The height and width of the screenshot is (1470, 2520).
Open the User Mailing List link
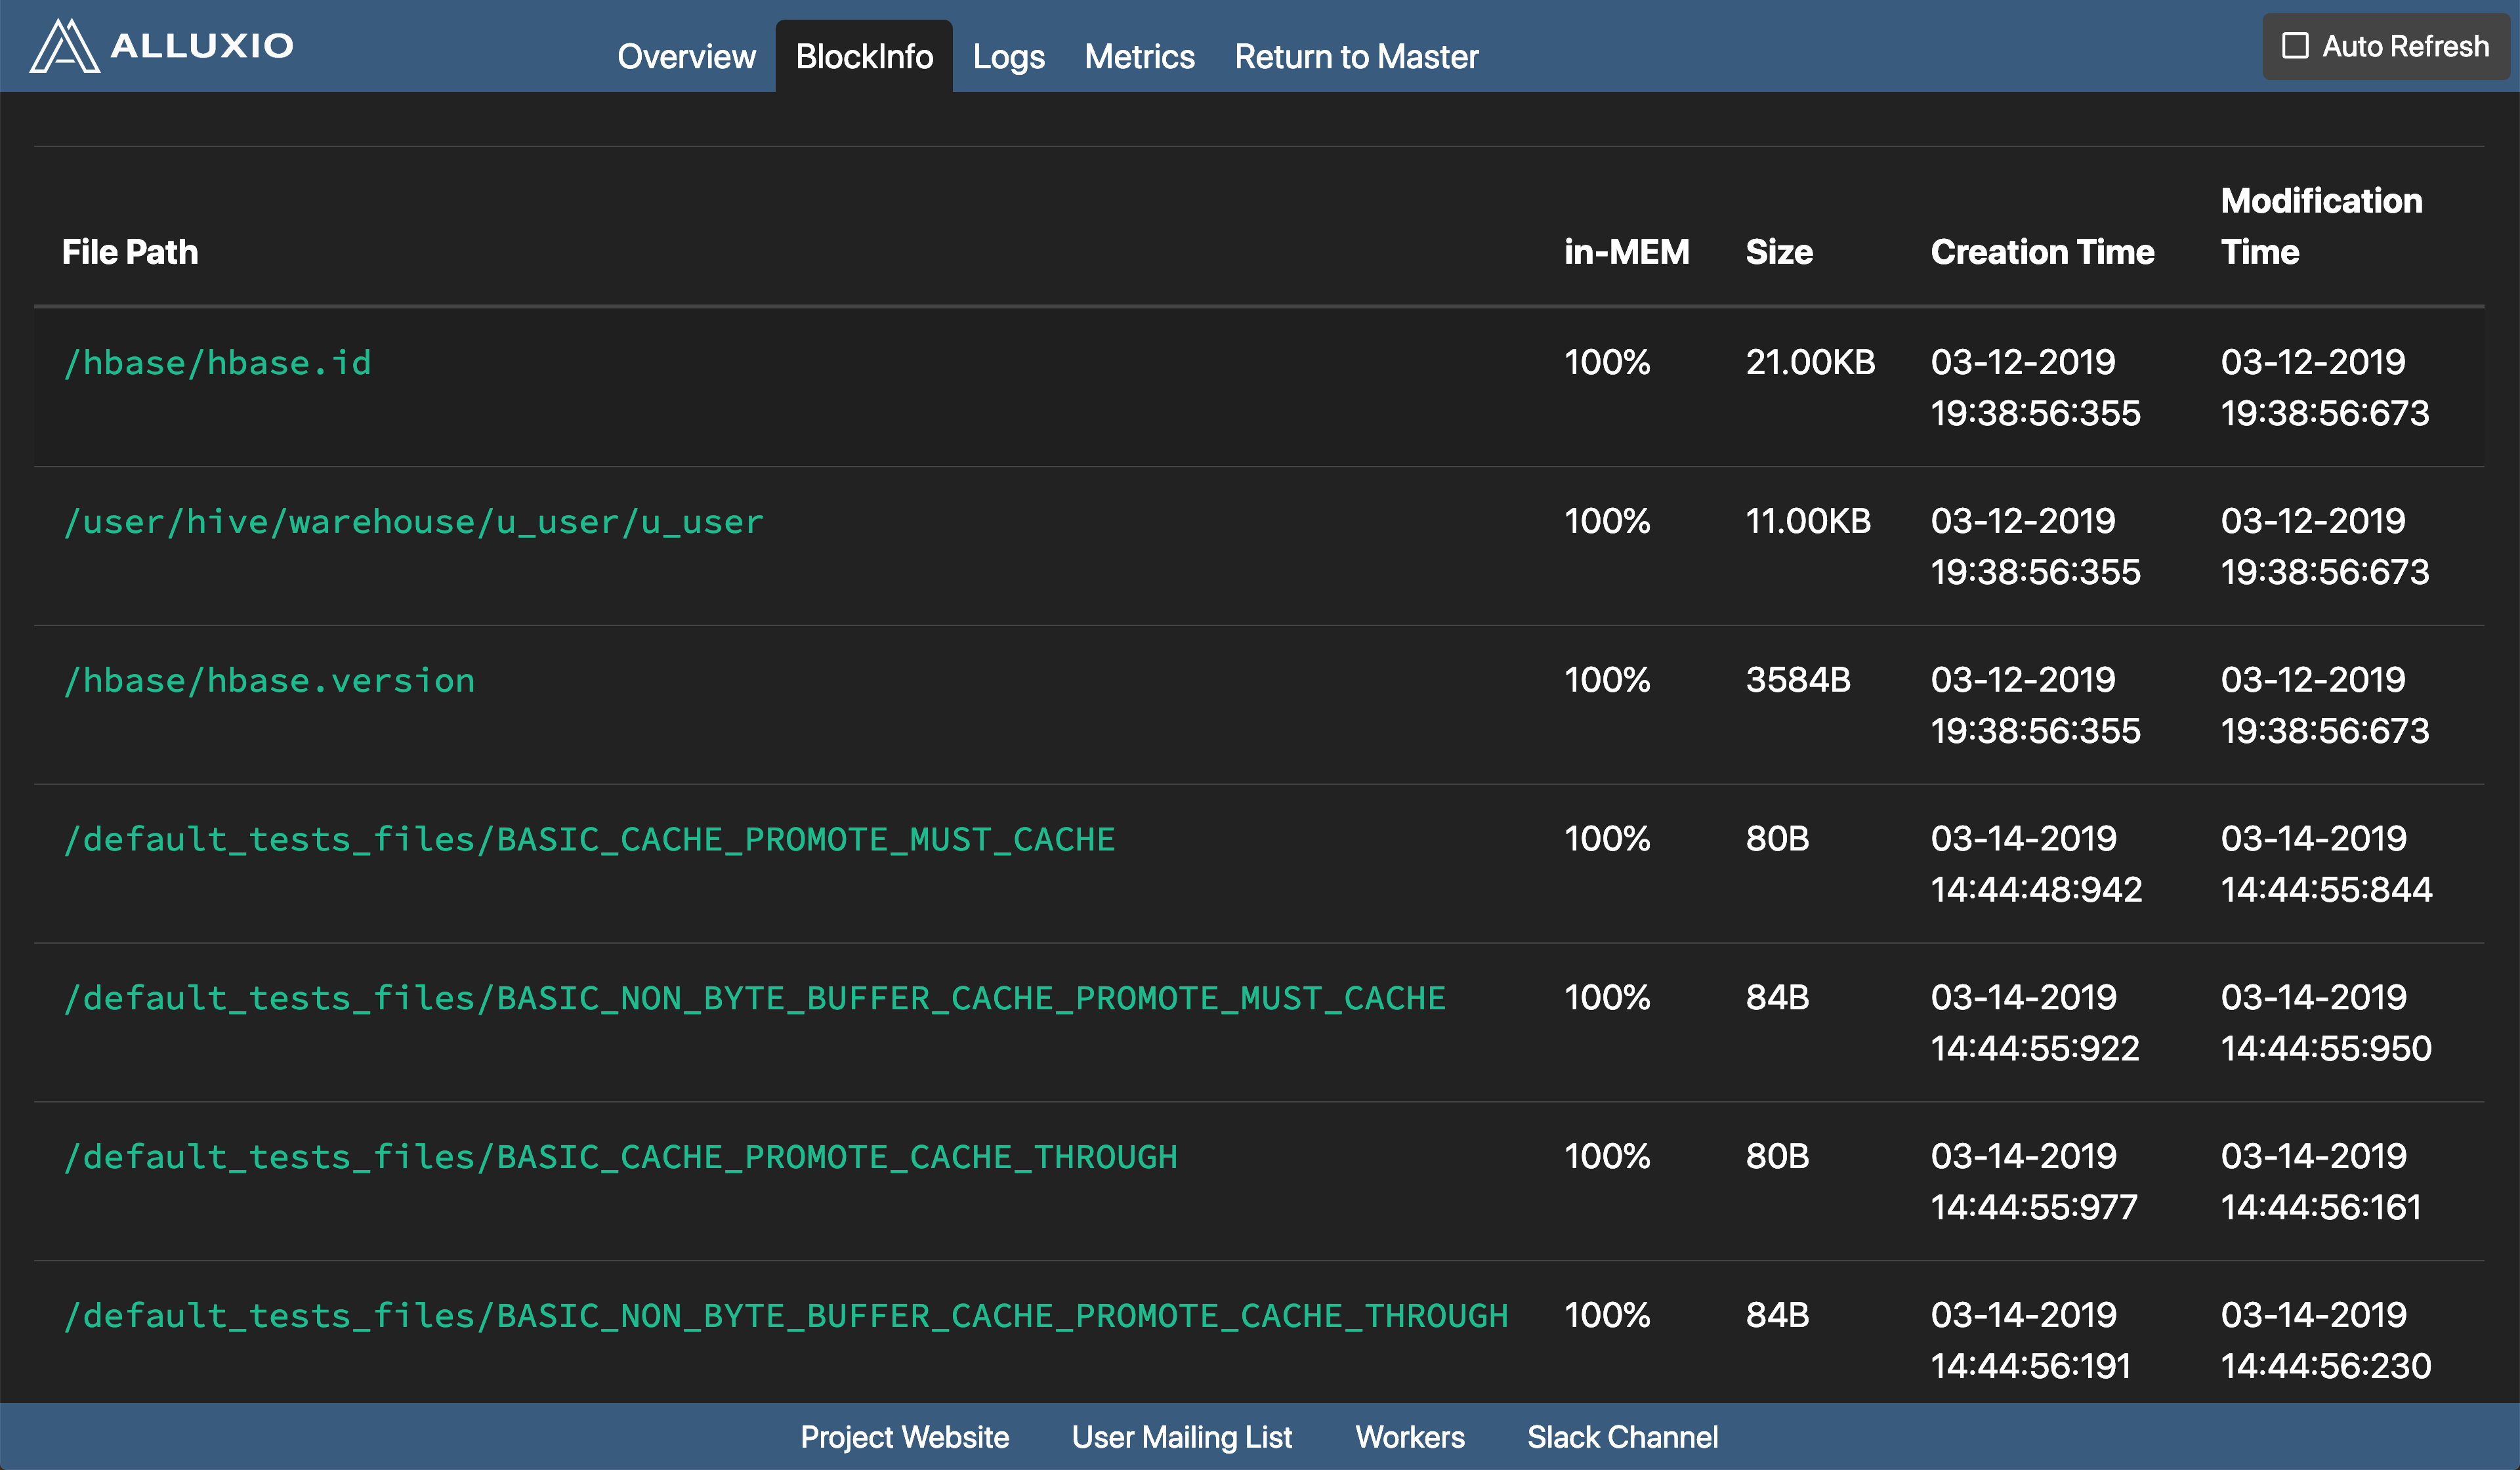1181,1437
